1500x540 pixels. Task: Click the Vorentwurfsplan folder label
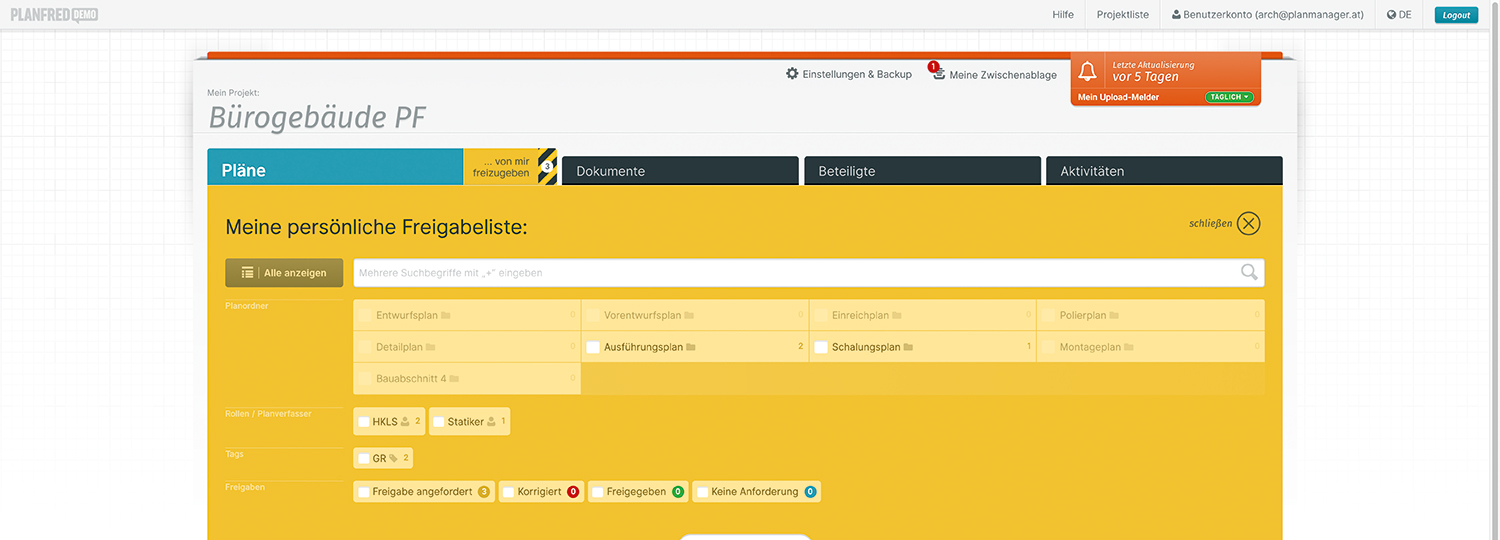click(642, 315)
